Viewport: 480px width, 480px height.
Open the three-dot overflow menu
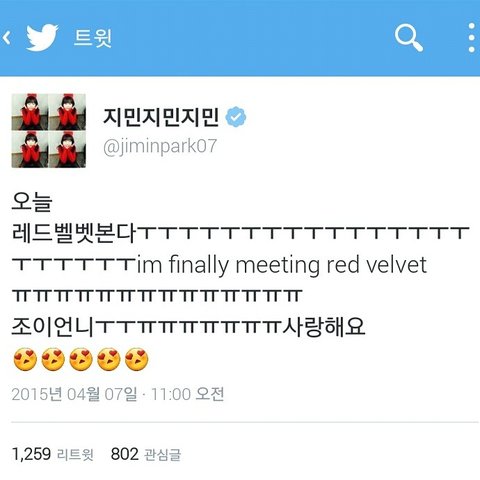pyautogui.click(x=471, y=38)
